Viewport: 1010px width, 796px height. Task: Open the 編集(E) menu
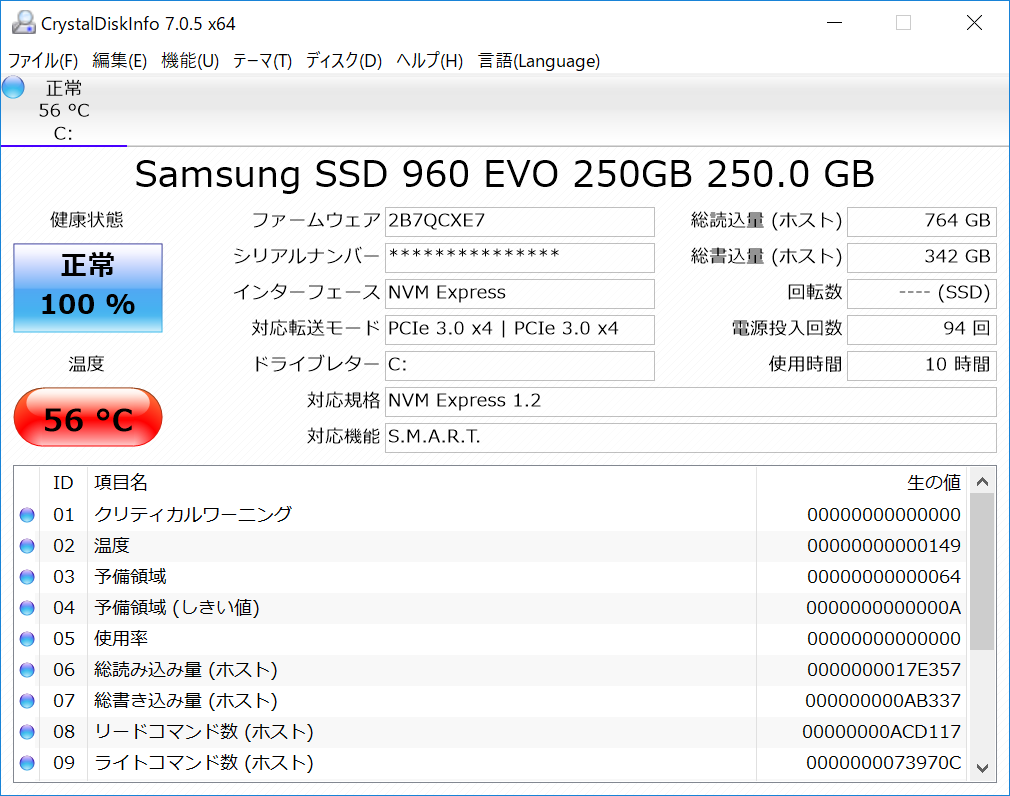coord(120,61)
